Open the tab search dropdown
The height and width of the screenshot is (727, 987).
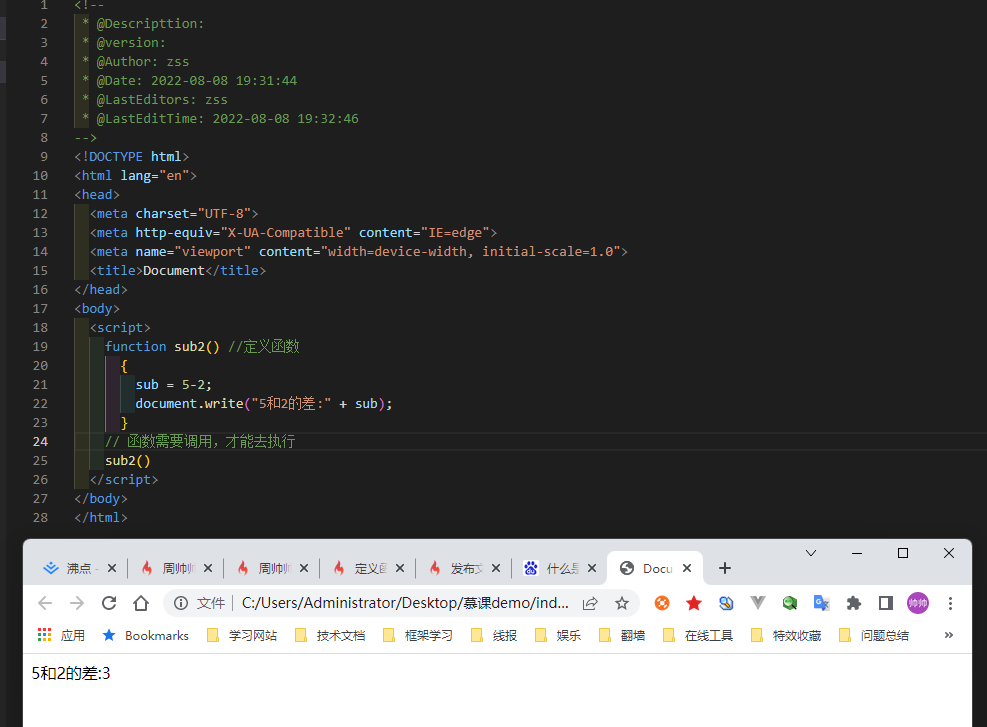811,553
